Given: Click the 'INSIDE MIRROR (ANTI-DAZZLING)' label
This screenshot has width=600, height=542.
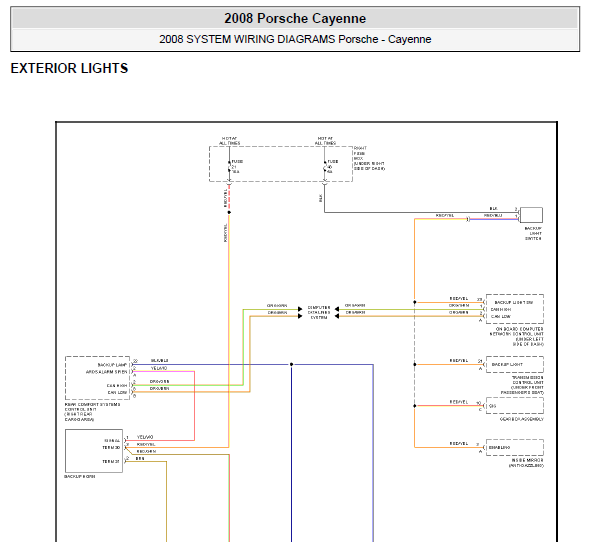Looking at the screenshot, I should point(526,463).
